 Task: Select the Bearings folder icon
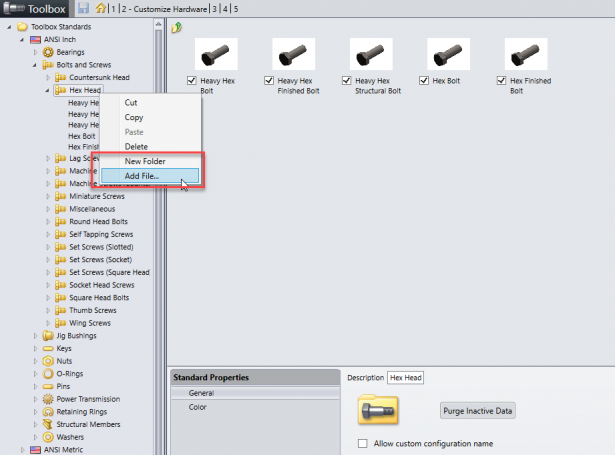pyautogui.click(x=48, y=52)
